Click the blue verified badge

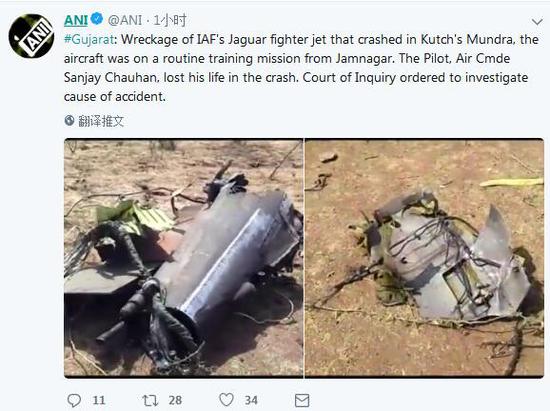97,19
